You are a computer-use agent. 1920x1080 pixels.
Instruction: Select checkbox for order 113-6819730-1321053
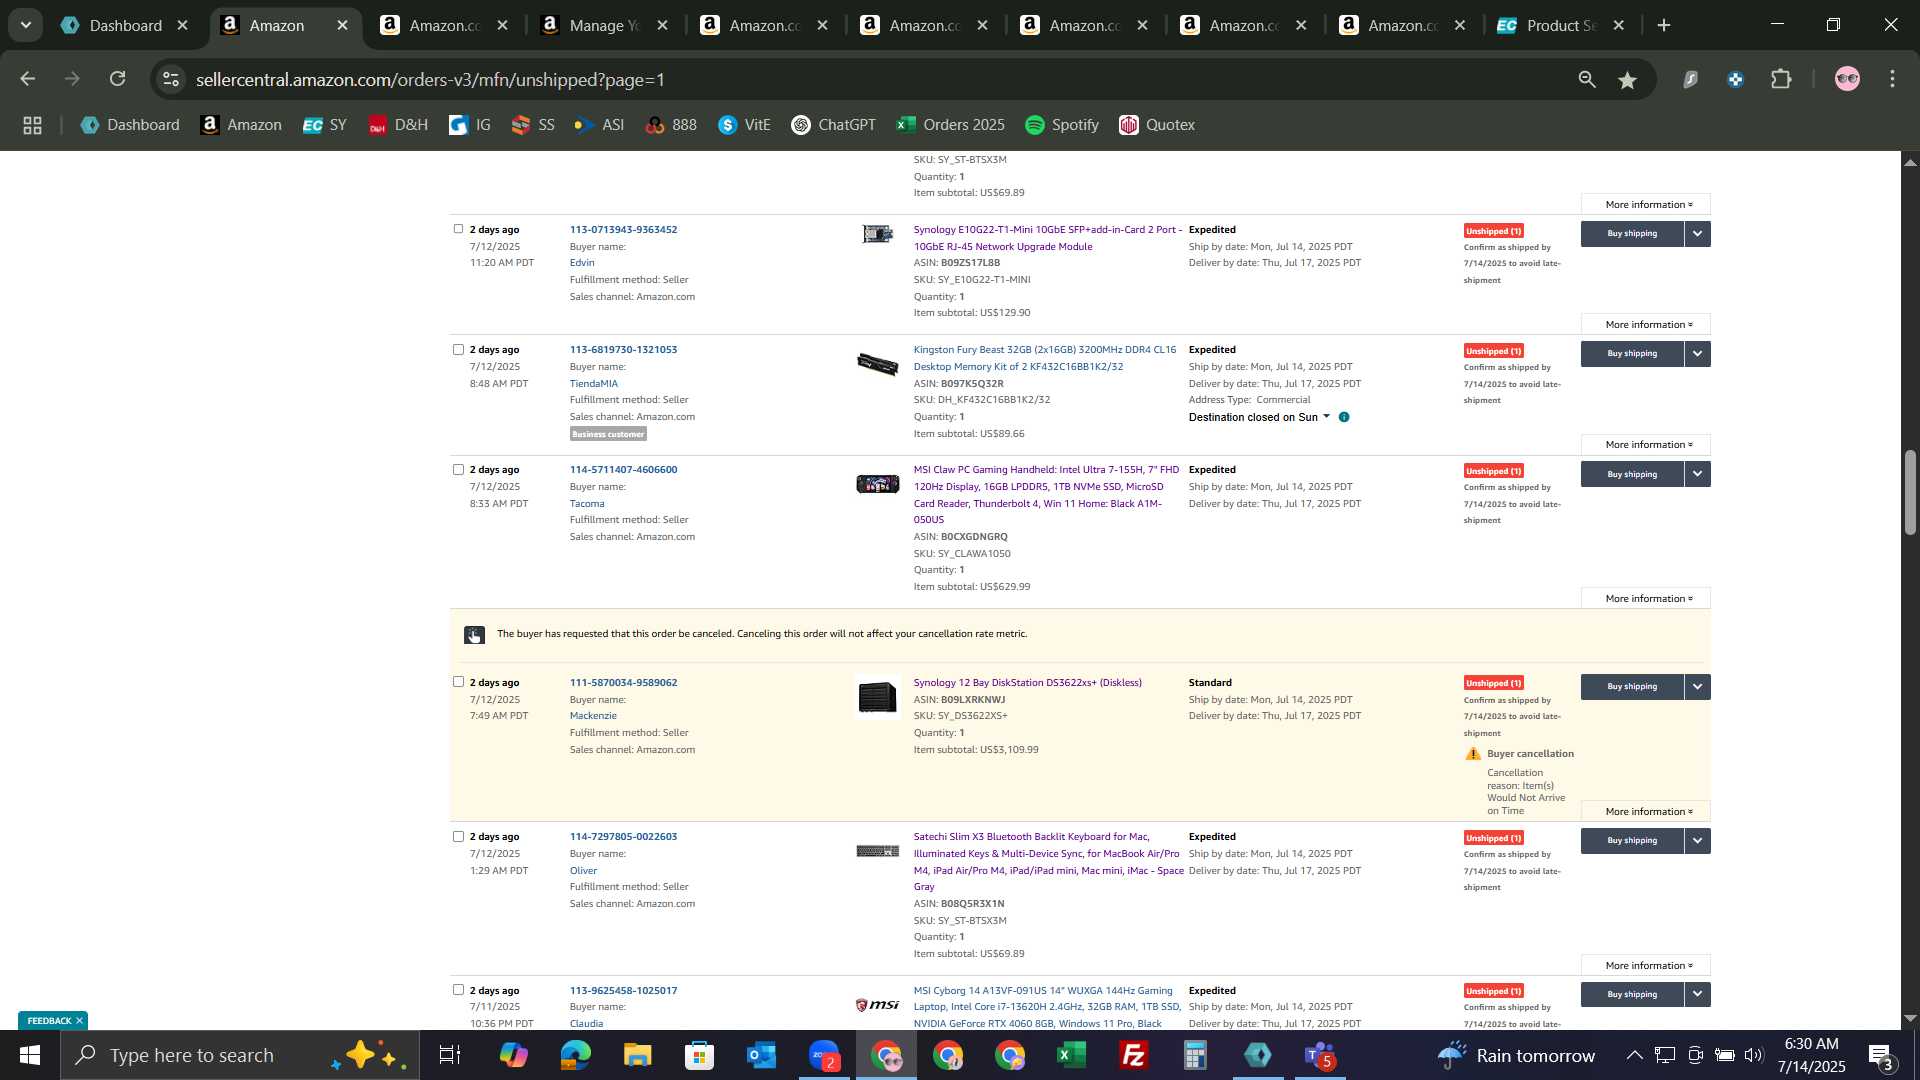point(458,349)
